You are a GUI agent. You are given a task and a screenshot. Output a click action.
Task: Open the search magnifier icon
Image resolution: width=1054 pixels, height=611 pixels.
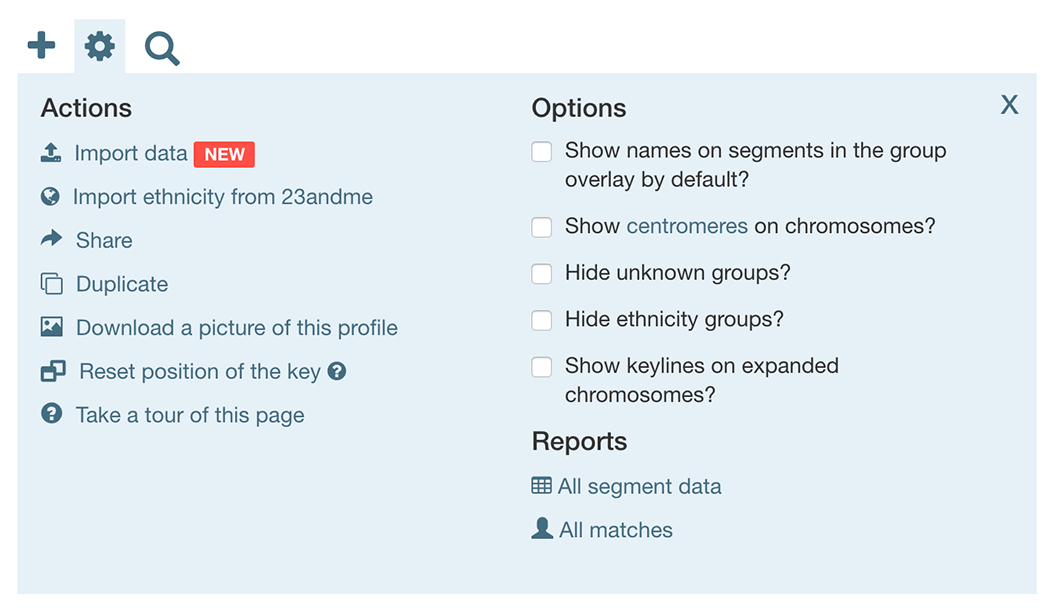click(x=160, y=45)
